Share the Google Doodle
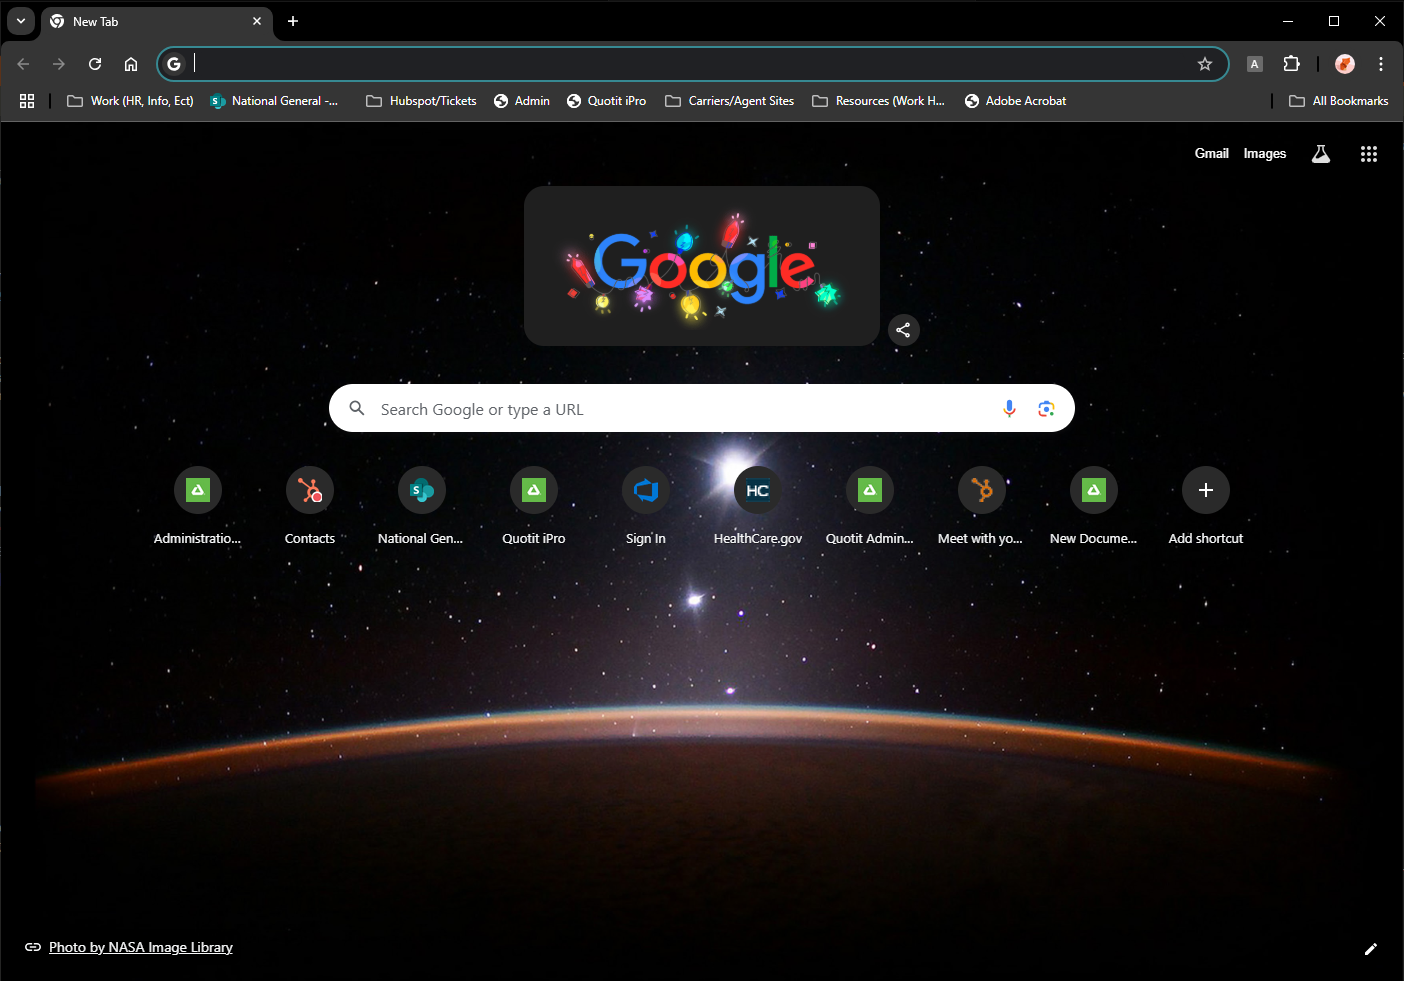Viewport: 1404px width, 981px height. coord(903,330)
